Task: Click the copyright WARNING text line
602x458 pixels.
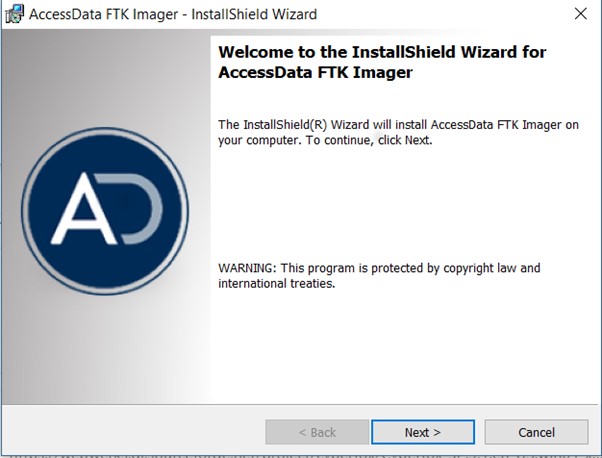Action: click(378, 268)
